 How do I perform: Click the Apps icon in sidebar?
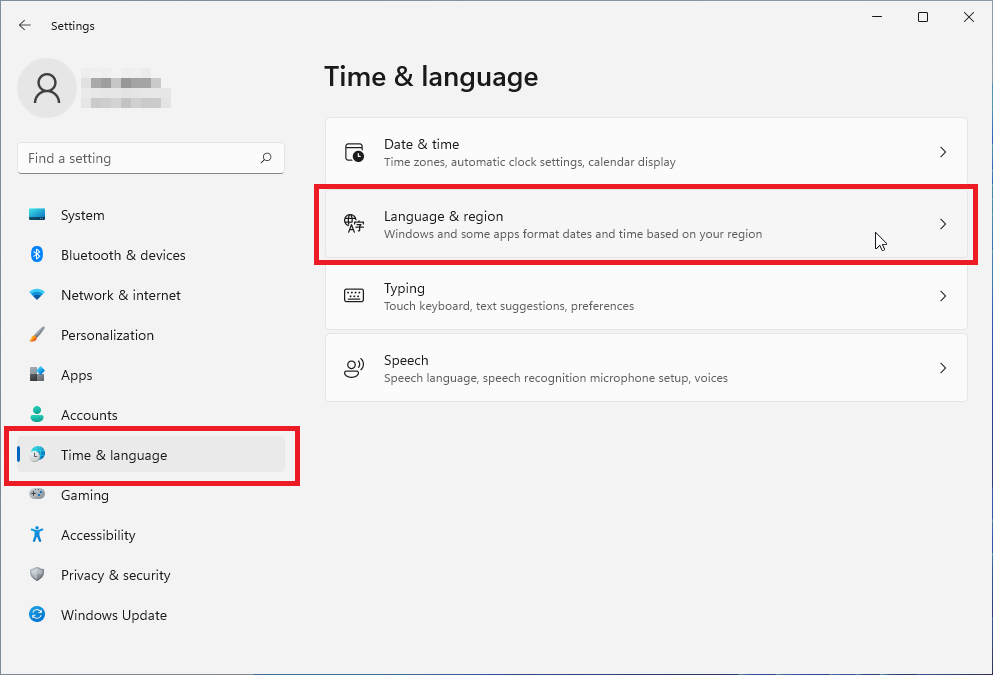[37, 374]
